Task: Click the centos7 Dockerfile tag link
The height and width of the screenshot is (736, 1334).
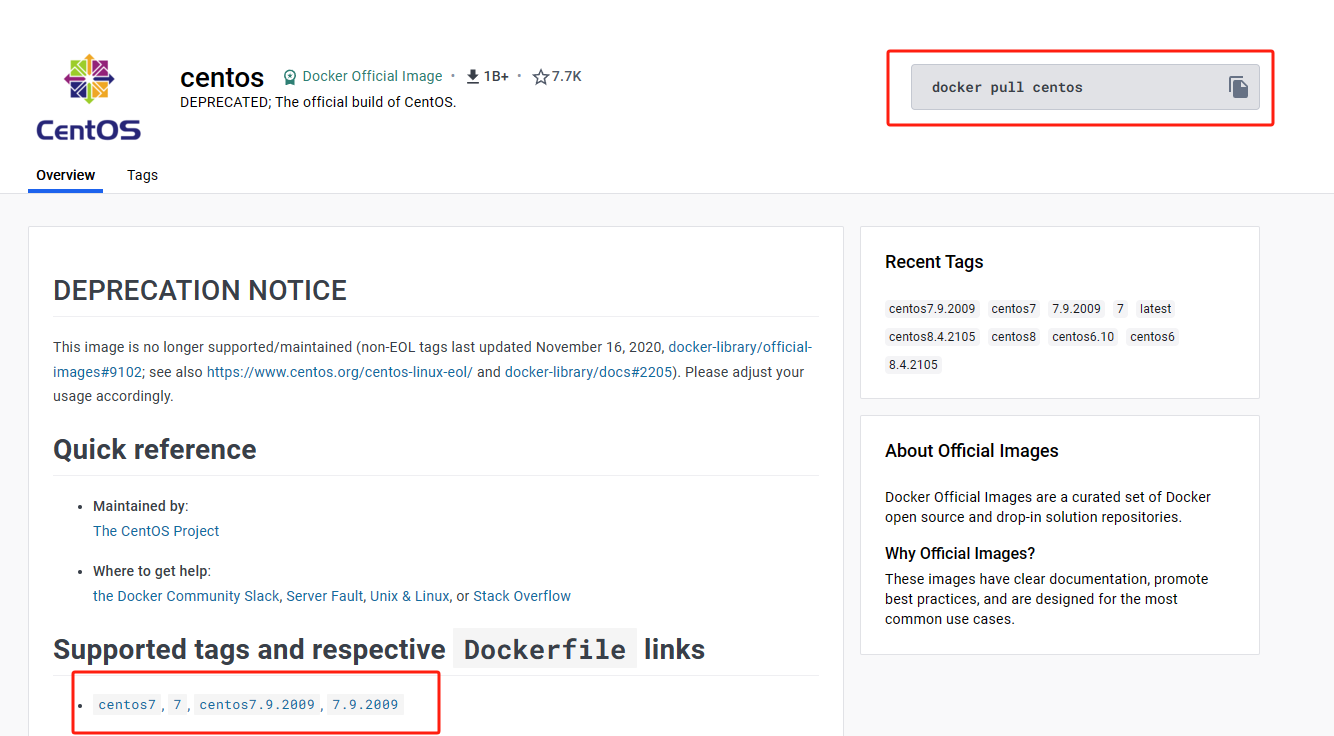Action: [x=127, y=704]
